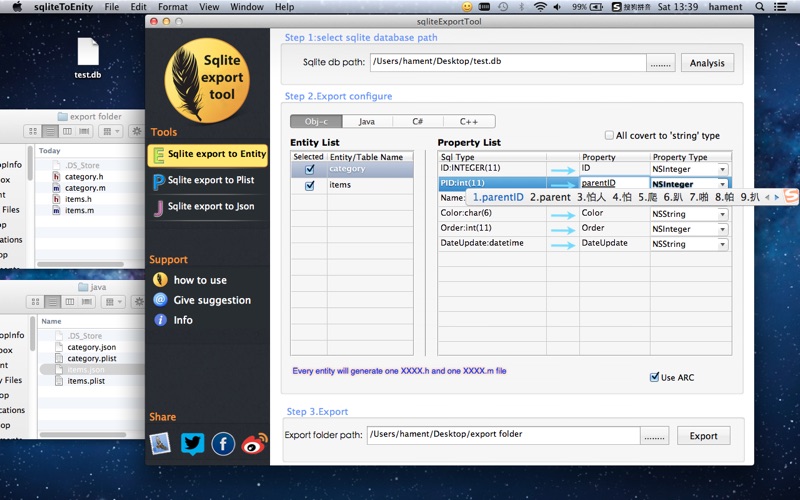
Task: Open Sqlite export to Entity tool
Action: 208,155
